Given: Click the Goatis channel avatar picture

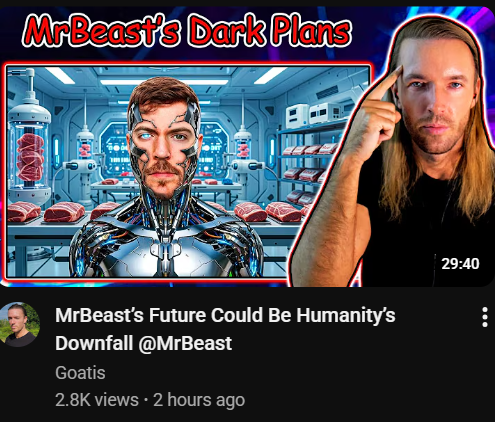Looking at the screenshot, I should tap(19, 325).
